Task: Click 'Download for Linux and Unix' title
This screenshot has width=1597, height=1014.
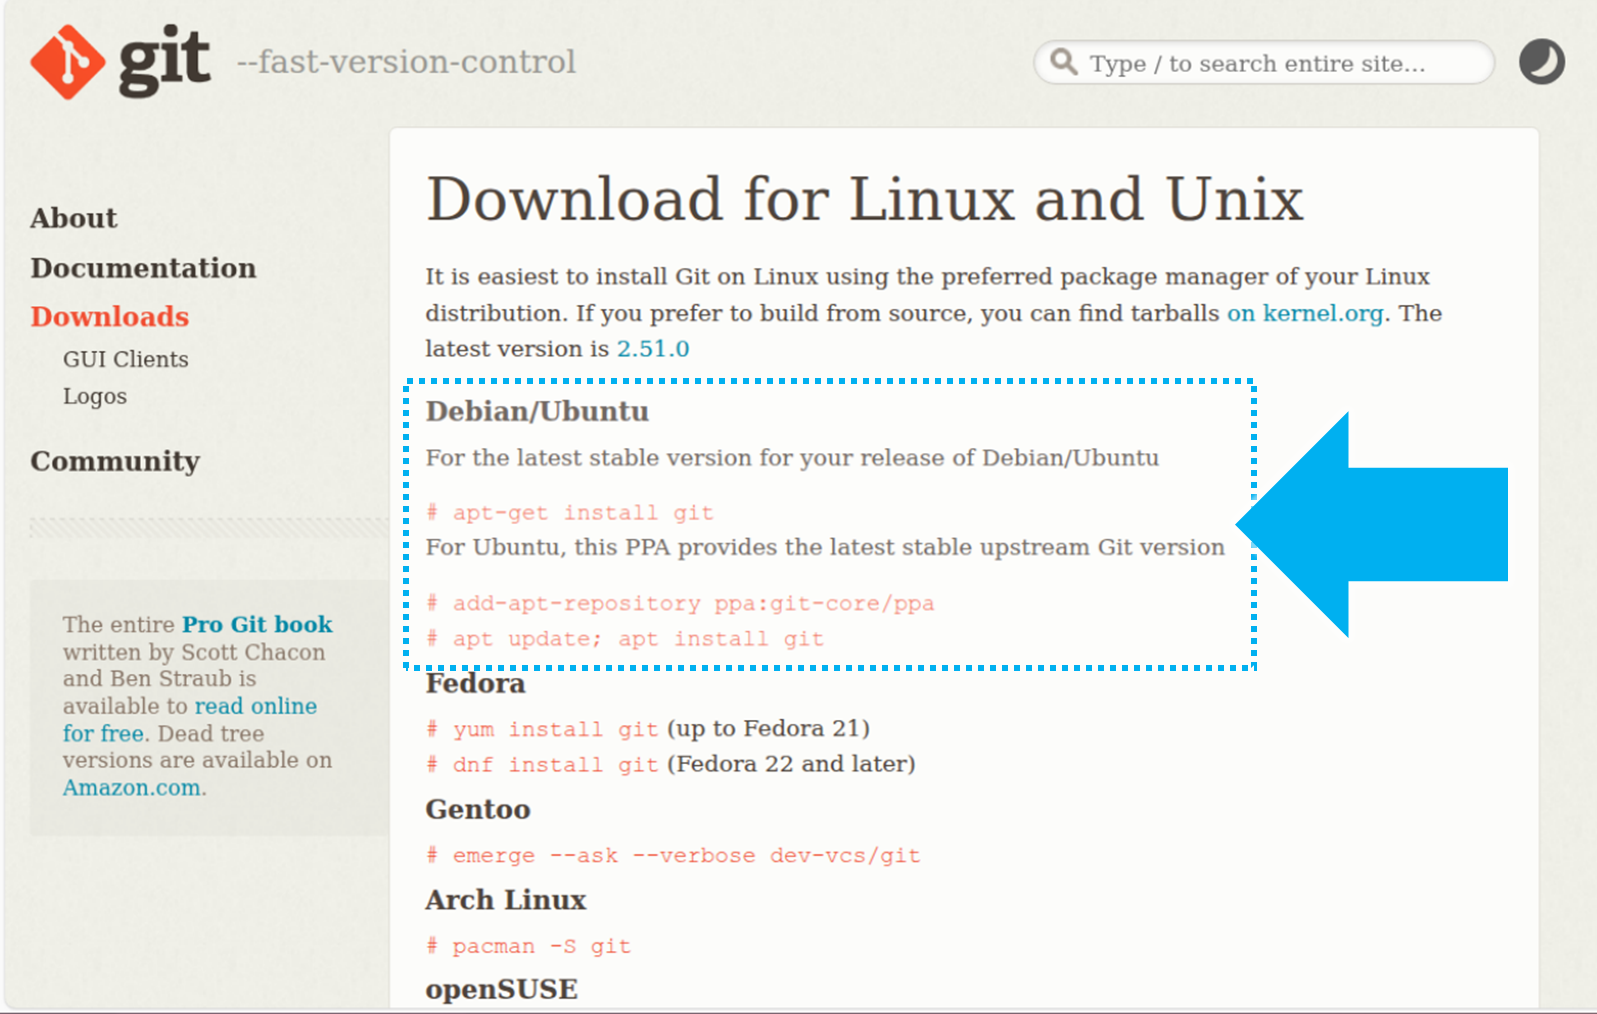Action: (x=865, y=198)
